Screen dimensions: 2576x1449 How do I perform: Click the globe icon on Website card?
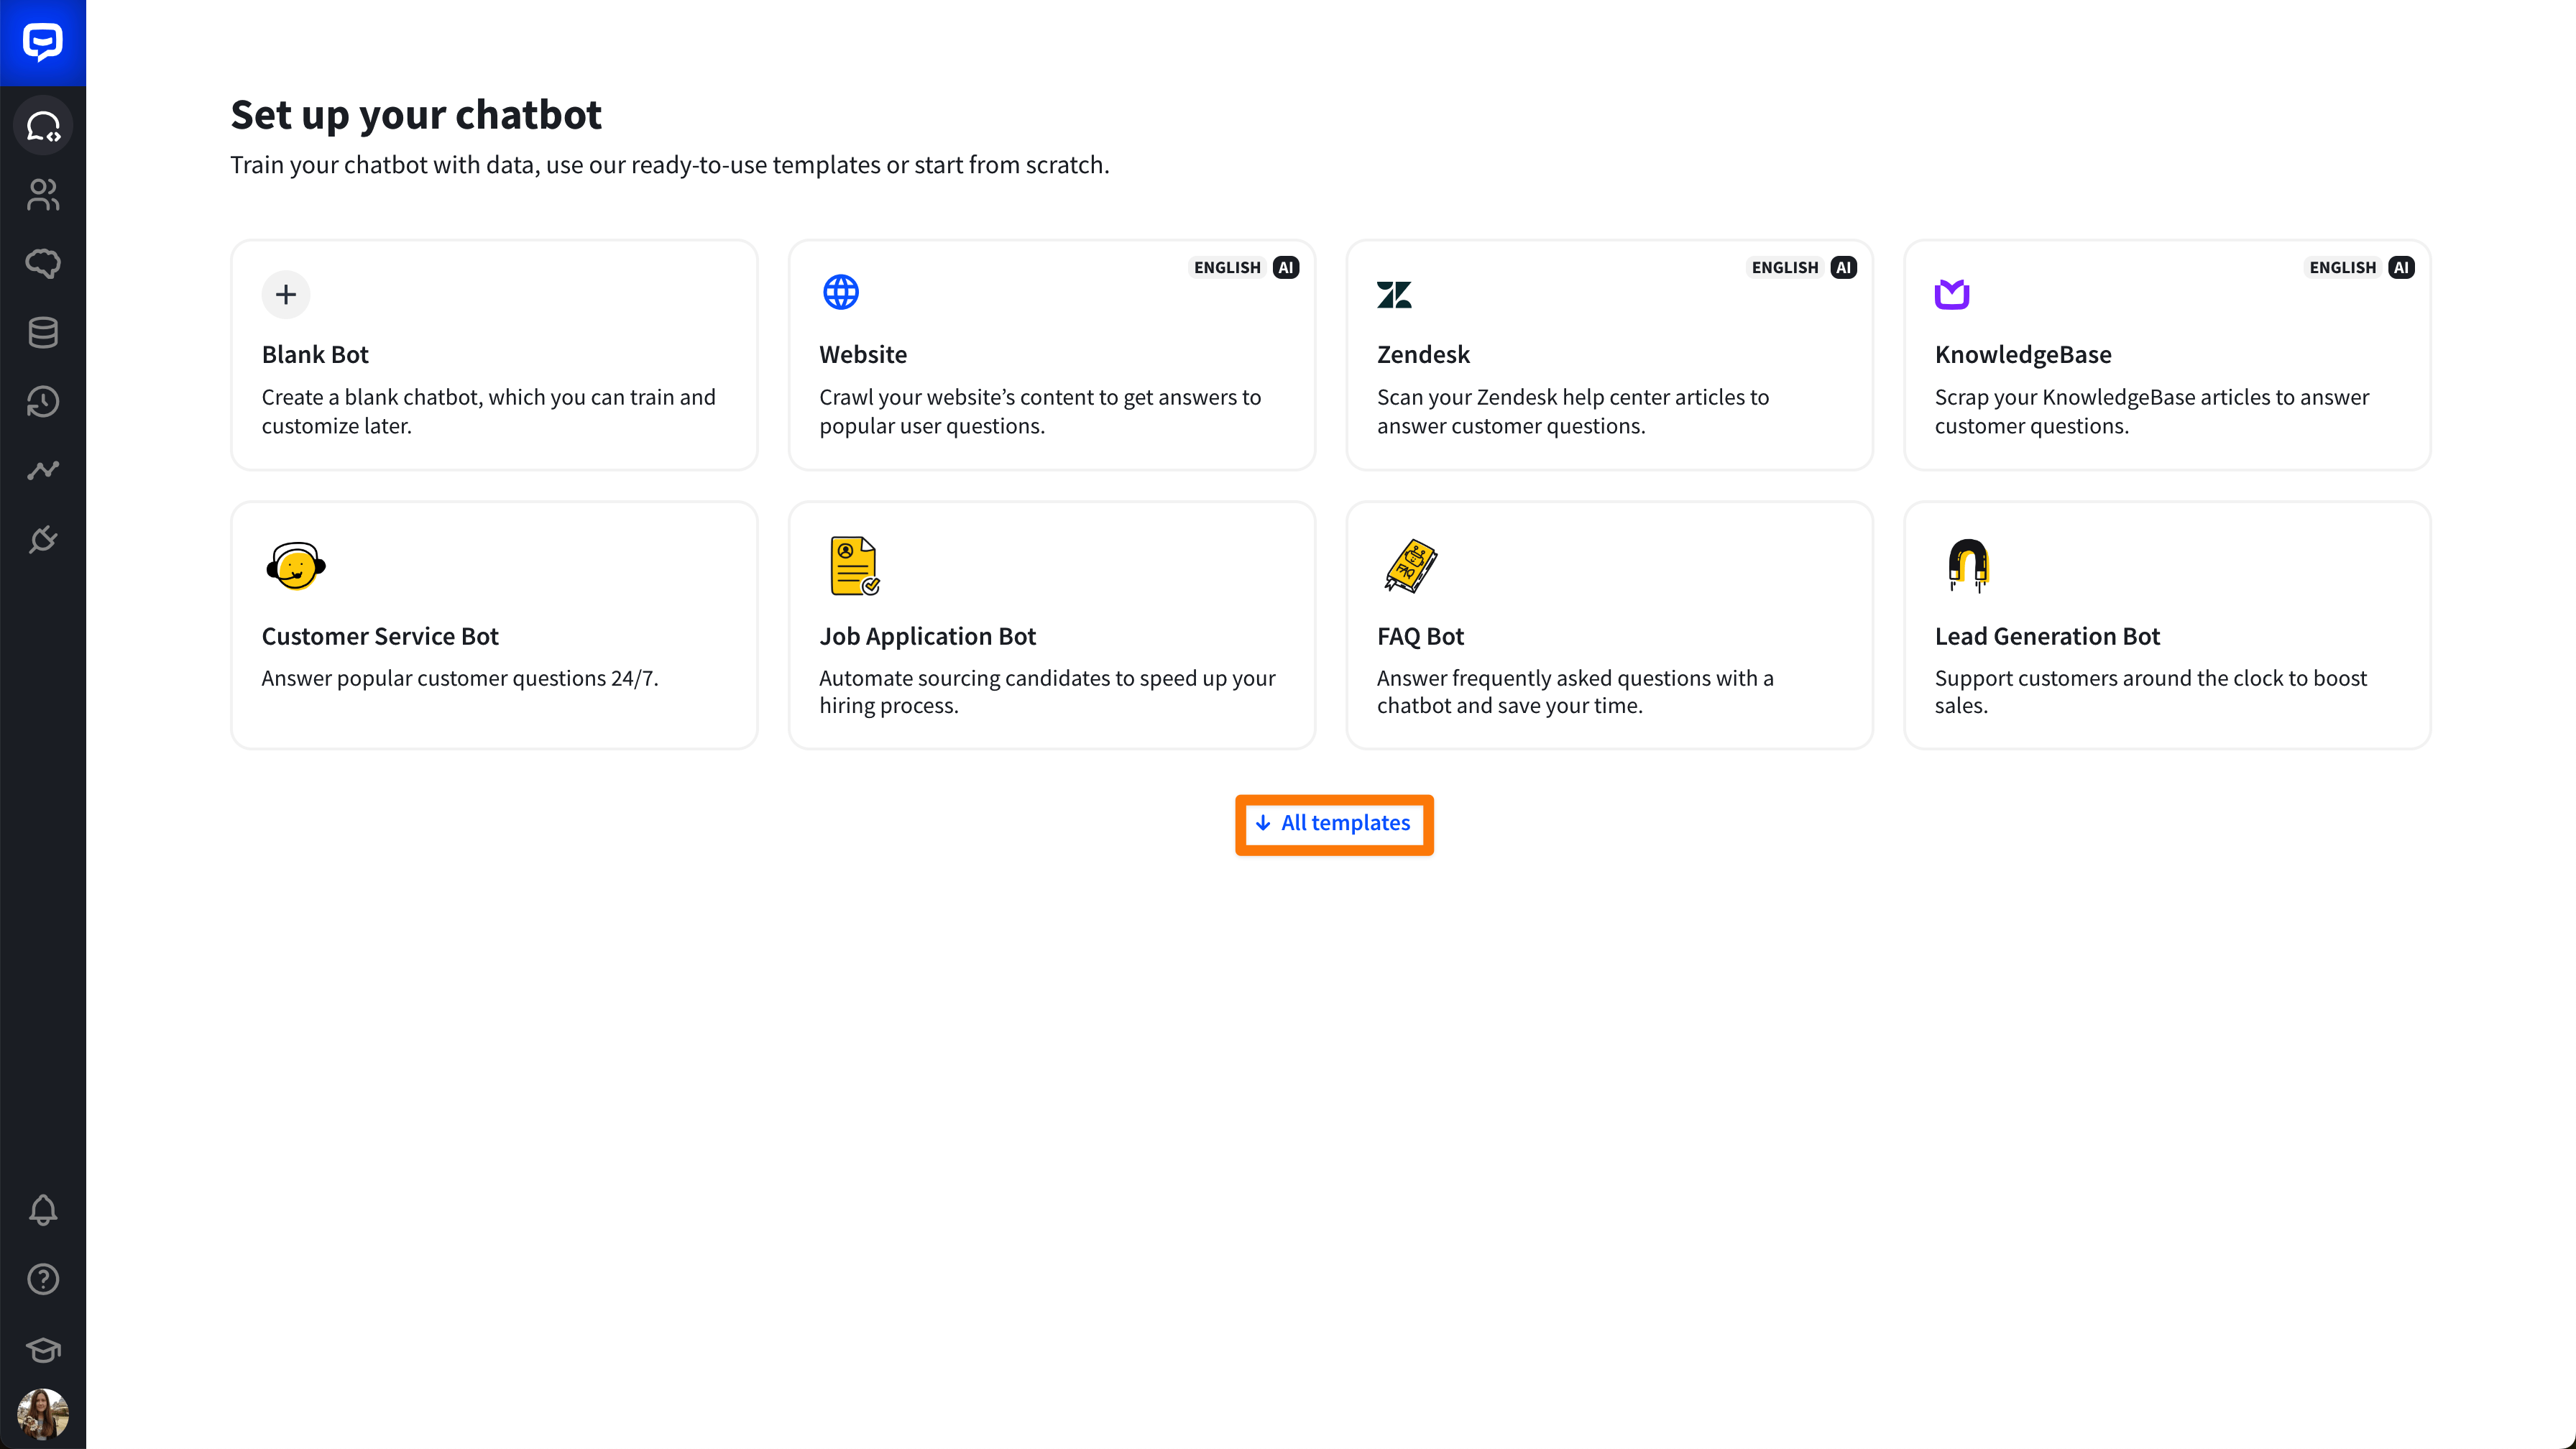840,292
